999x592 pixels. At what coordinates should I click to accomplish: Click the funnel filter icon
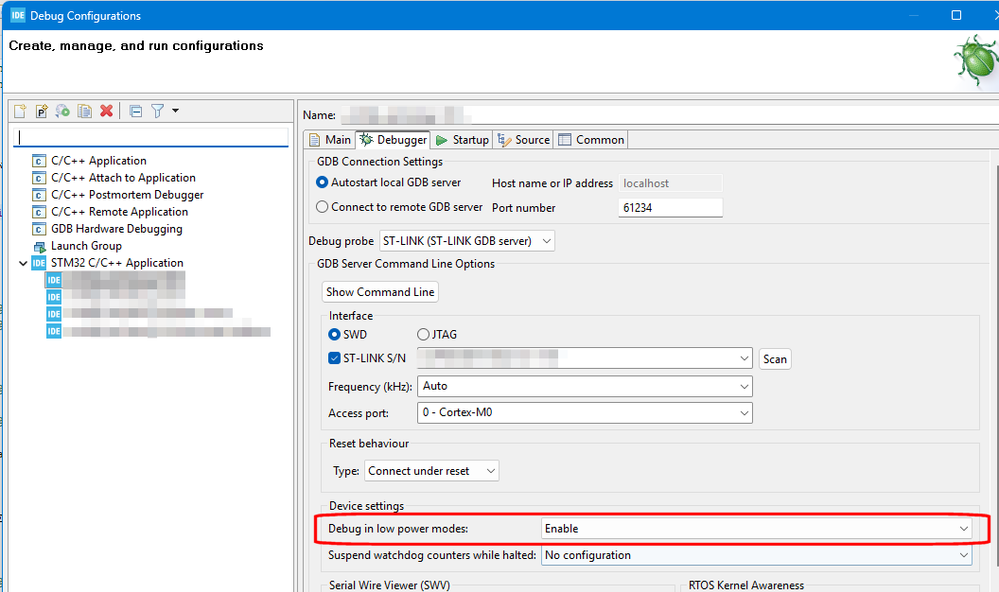157,111
